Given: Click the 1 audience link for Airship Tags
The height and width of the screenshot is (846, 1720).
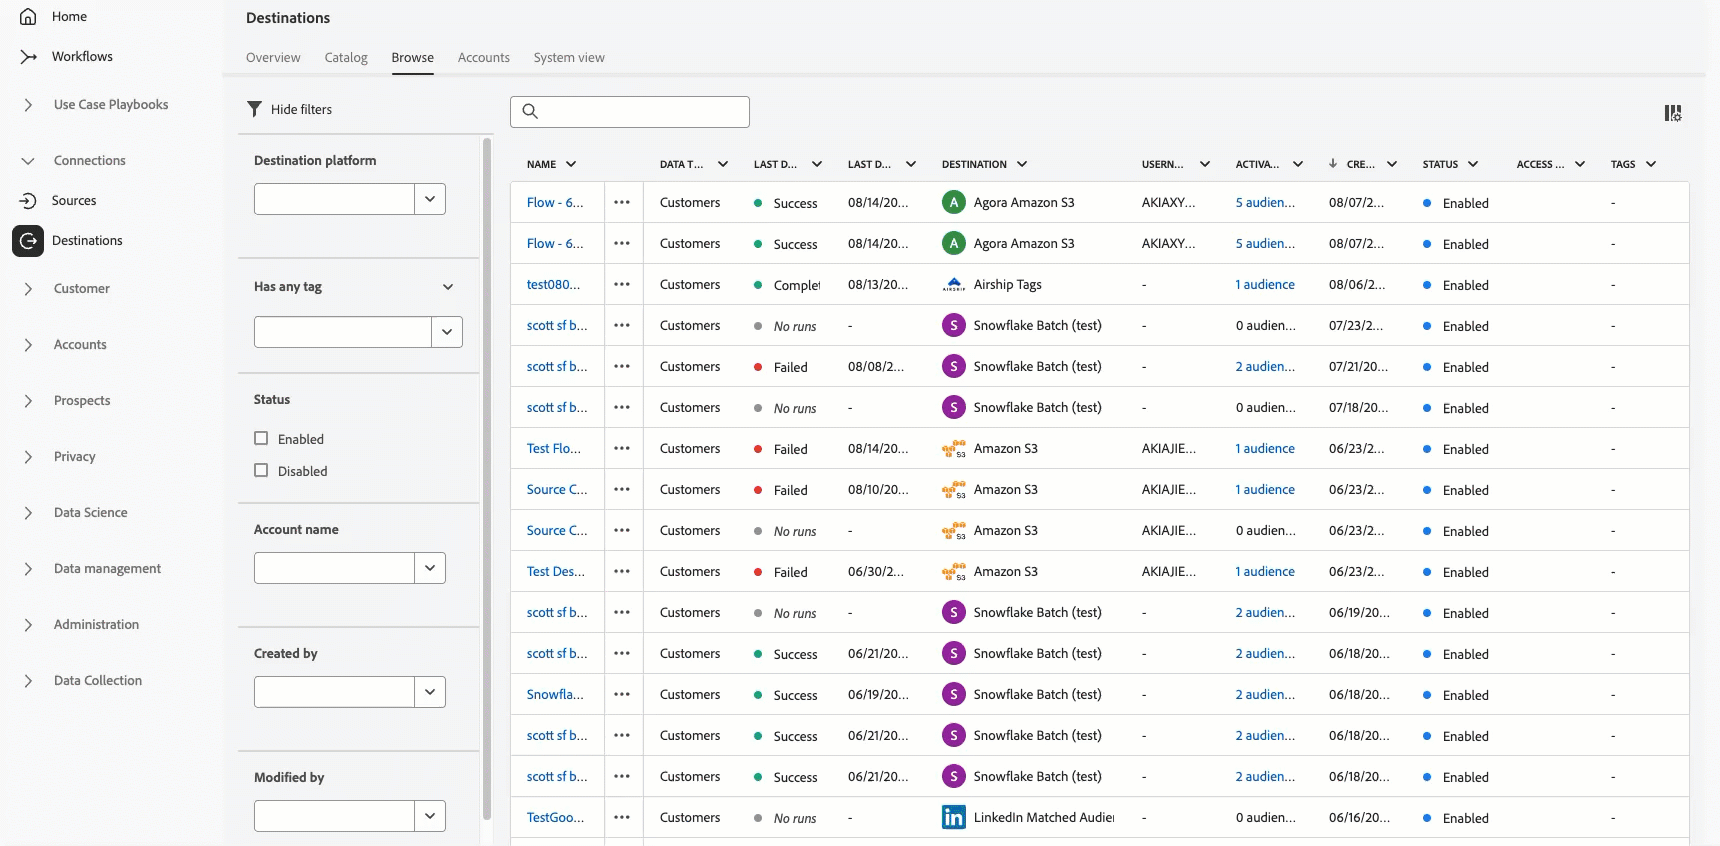Looking at the screenshot, I should pos(1265,285).
